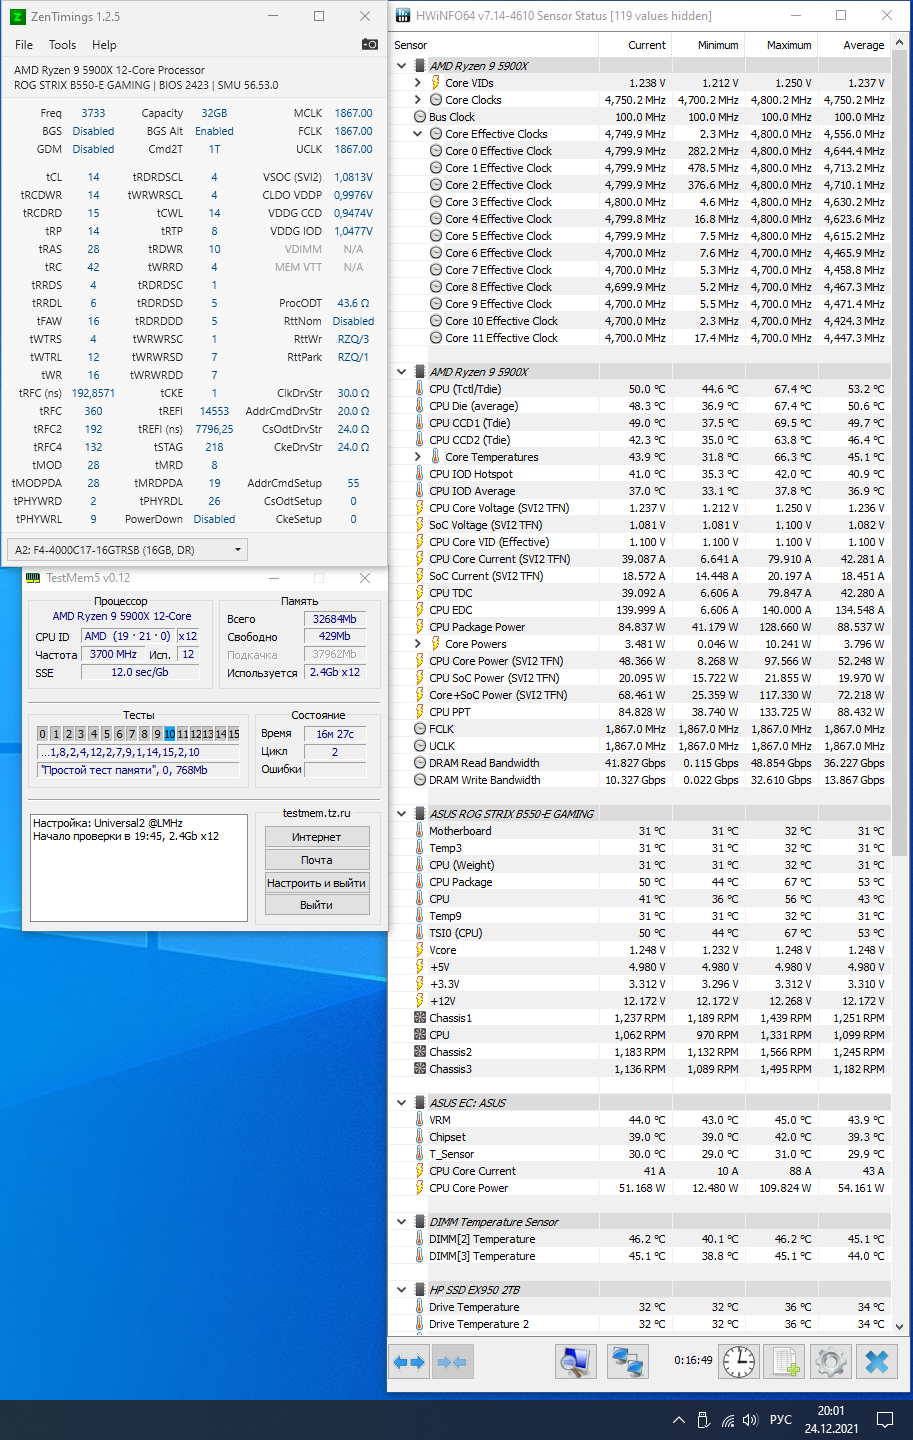This screenshot has width=913, height=1440.
Task: Click the TestMem5 title bar app icon
Action: pos(33,577)
